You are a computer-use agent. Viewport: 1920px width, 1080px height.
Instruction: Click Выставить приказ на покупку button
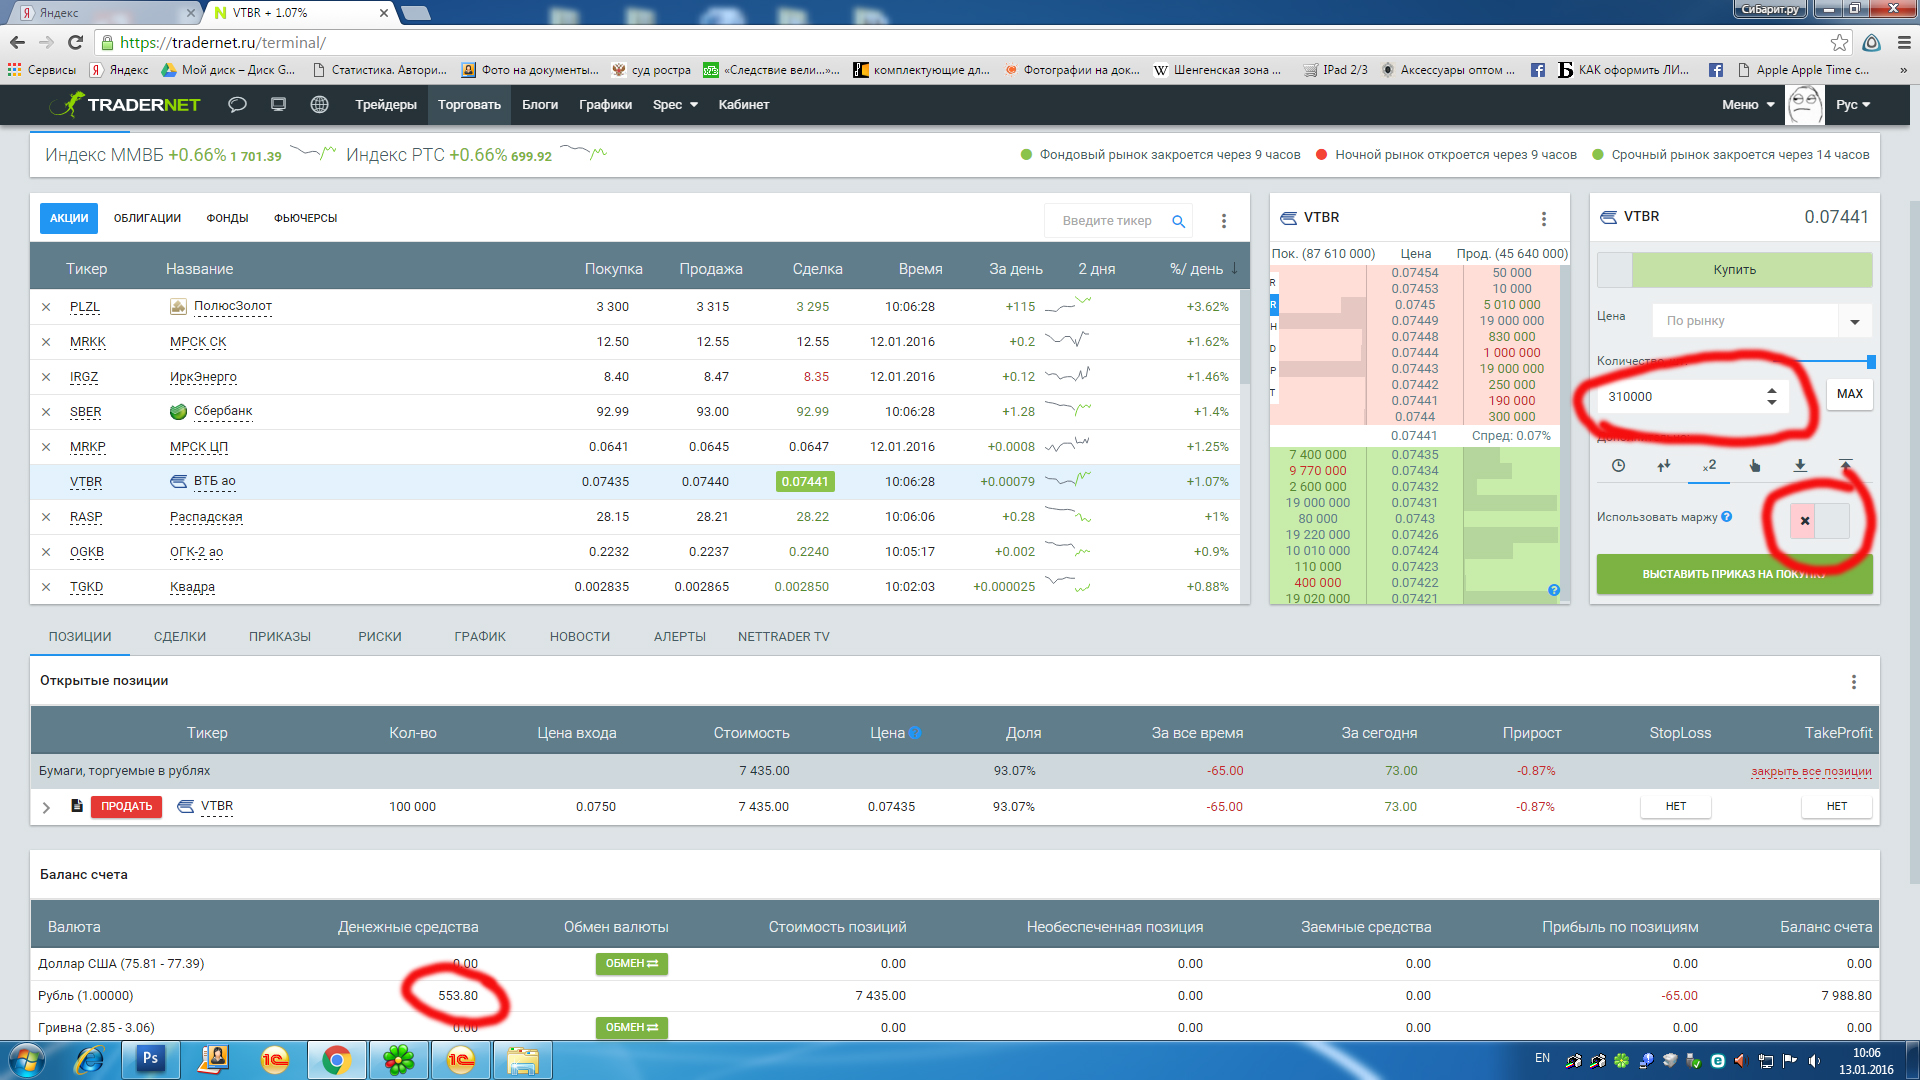pyautogui.click(x=1734, y=574)
